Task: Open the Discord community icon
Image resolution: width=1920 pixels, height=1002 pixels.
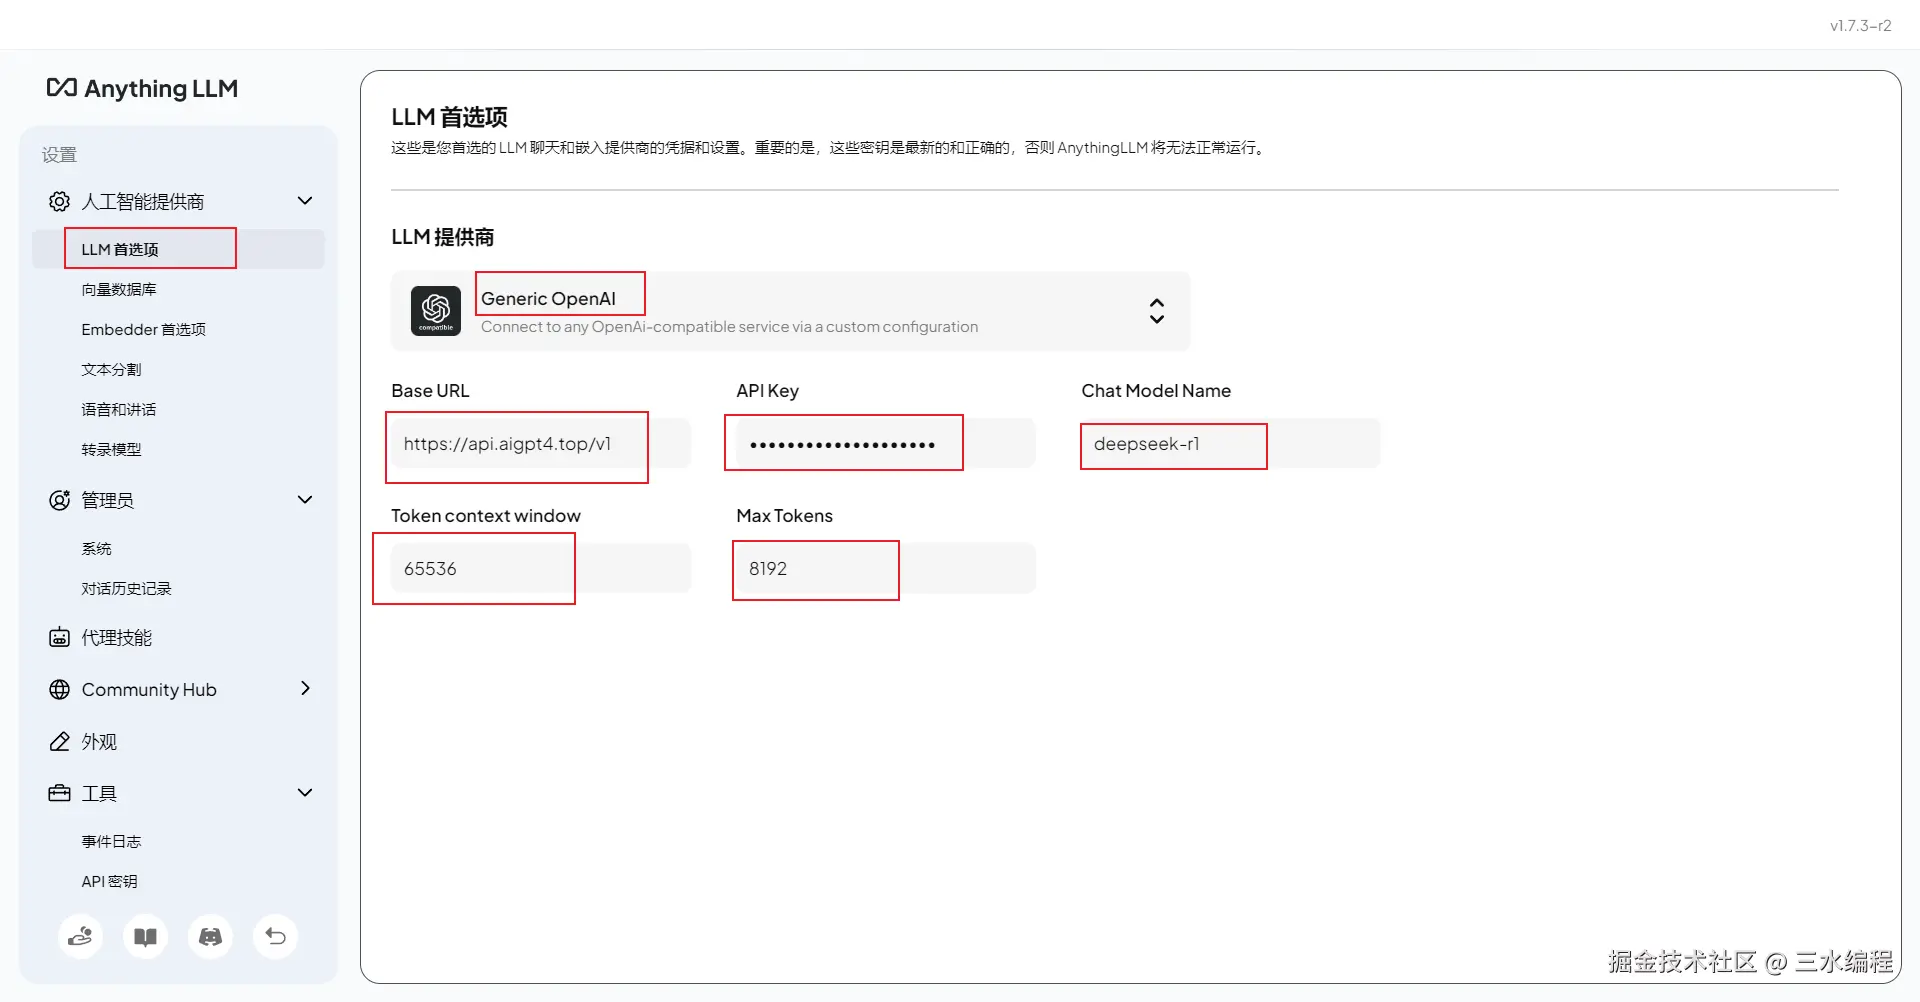Action: point(210,936)
